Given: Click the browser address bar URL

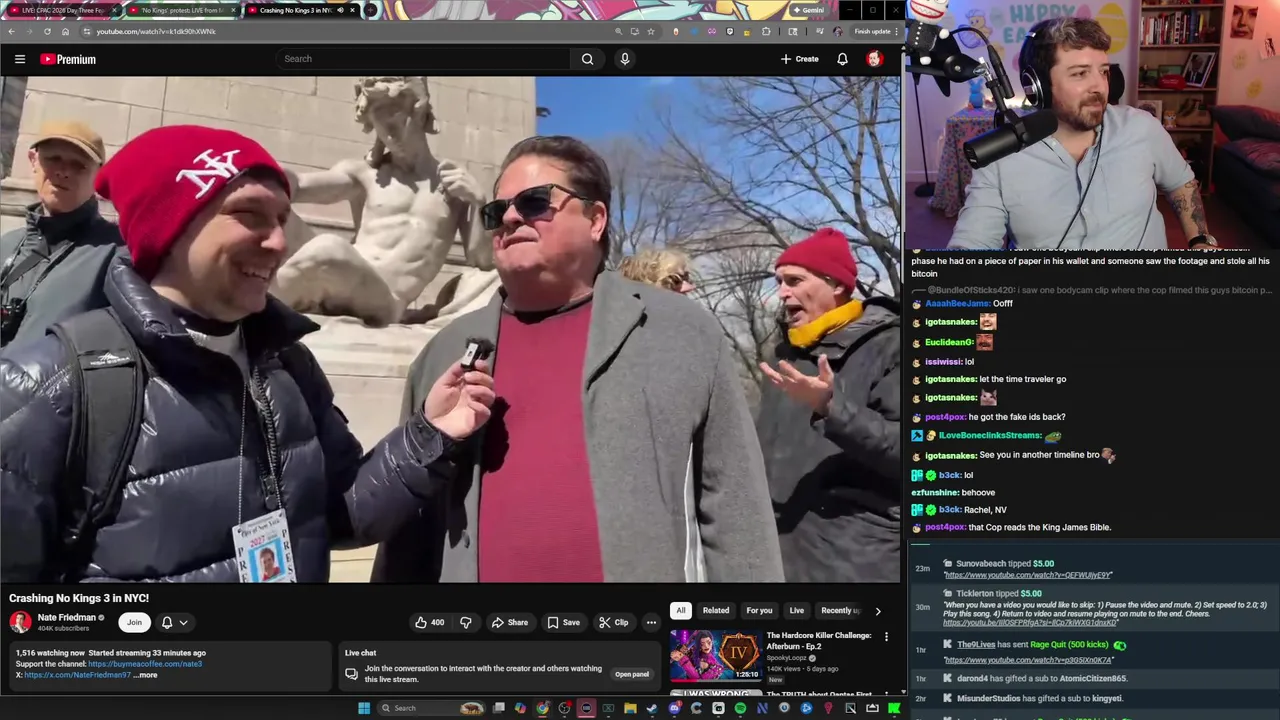Looking at the screenshot, I should [x=156, y=32].
